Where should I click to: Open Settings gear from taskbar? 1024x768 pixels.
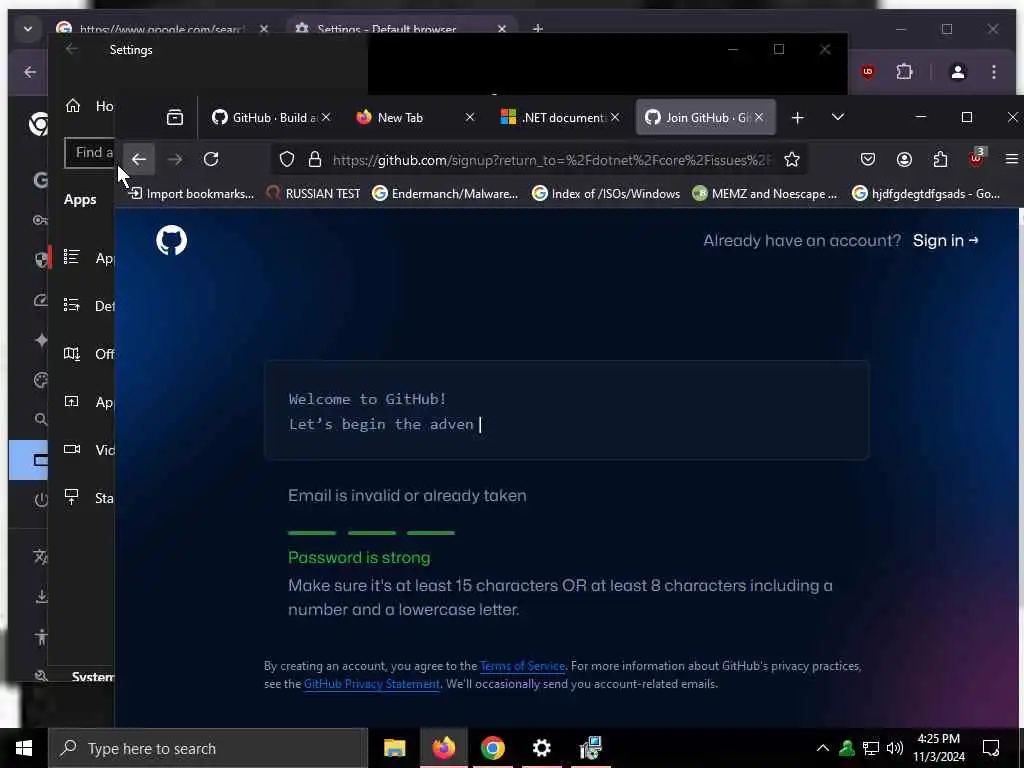[x=541, y=748]
